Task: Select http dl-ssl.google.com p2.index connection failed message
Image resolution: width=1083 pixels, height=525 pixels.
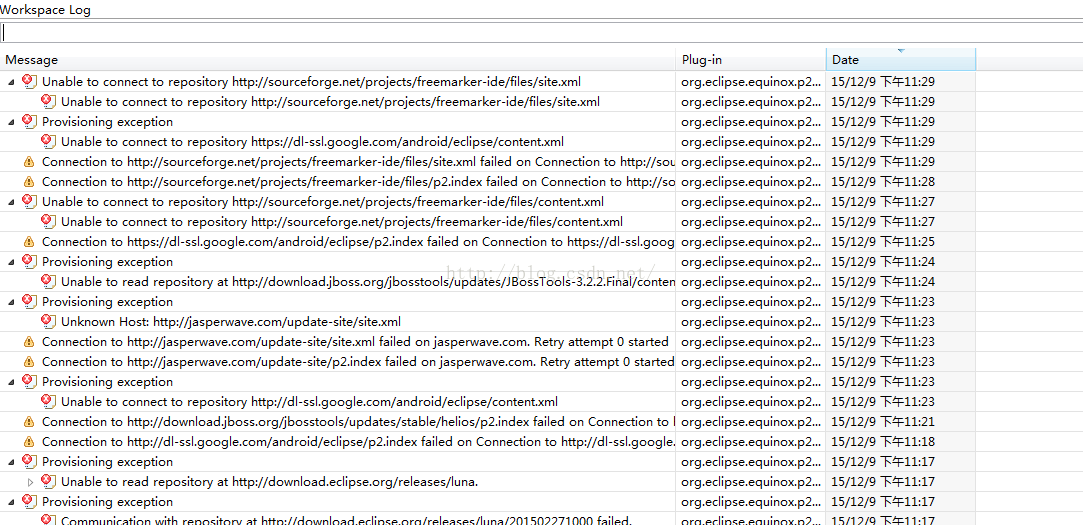Action: [x=358, y=442]
